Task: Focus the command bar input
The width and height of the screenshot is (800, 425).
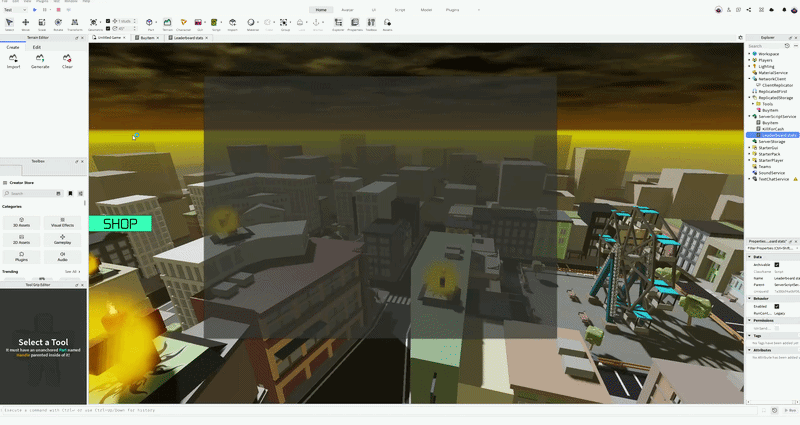Action: click(378, 410)
